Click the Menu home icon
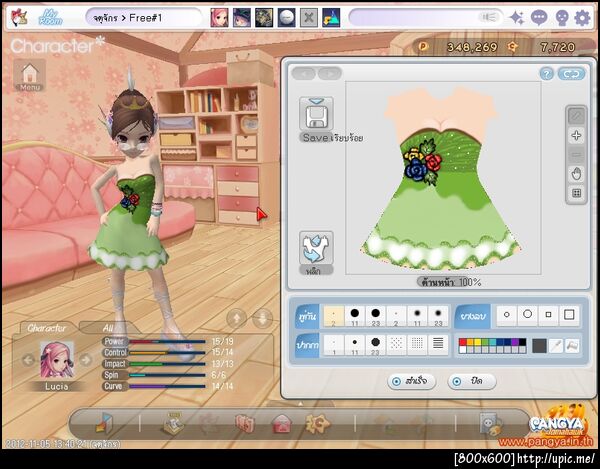 pyautogui.click(x=30, y=75)
